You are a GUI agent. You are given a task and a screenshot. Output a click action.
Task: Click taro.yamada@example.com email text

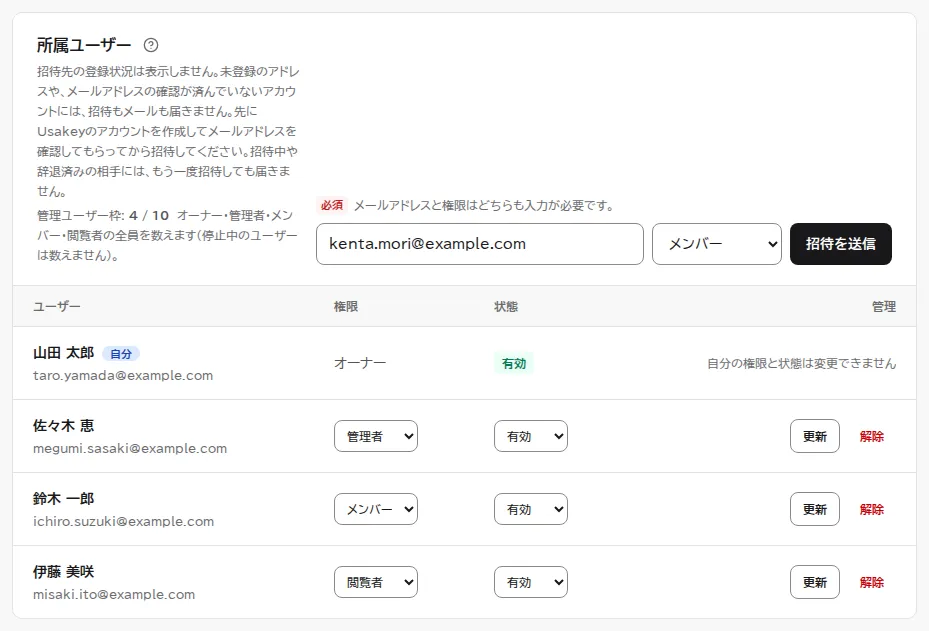[x=123, y=376]
